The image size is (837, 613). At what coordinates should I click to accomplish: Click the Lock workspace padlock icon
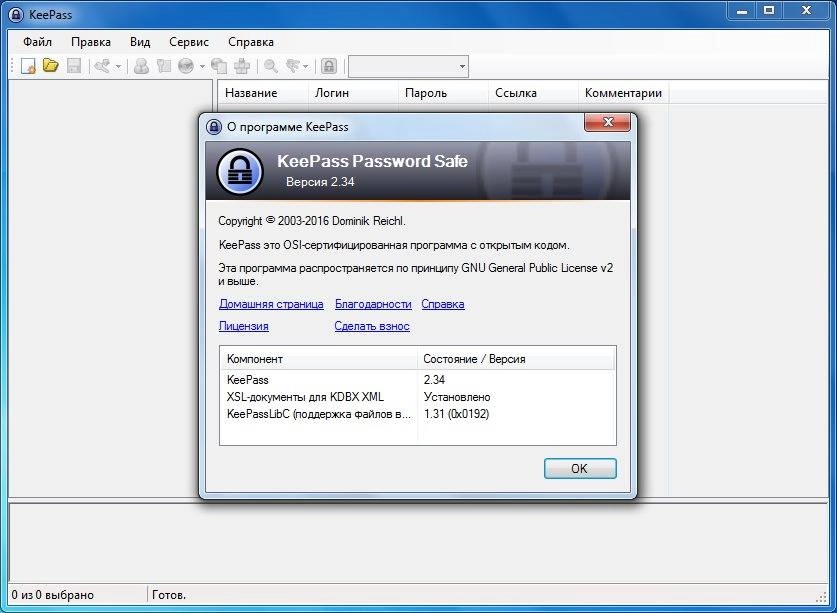click(329, 66)
